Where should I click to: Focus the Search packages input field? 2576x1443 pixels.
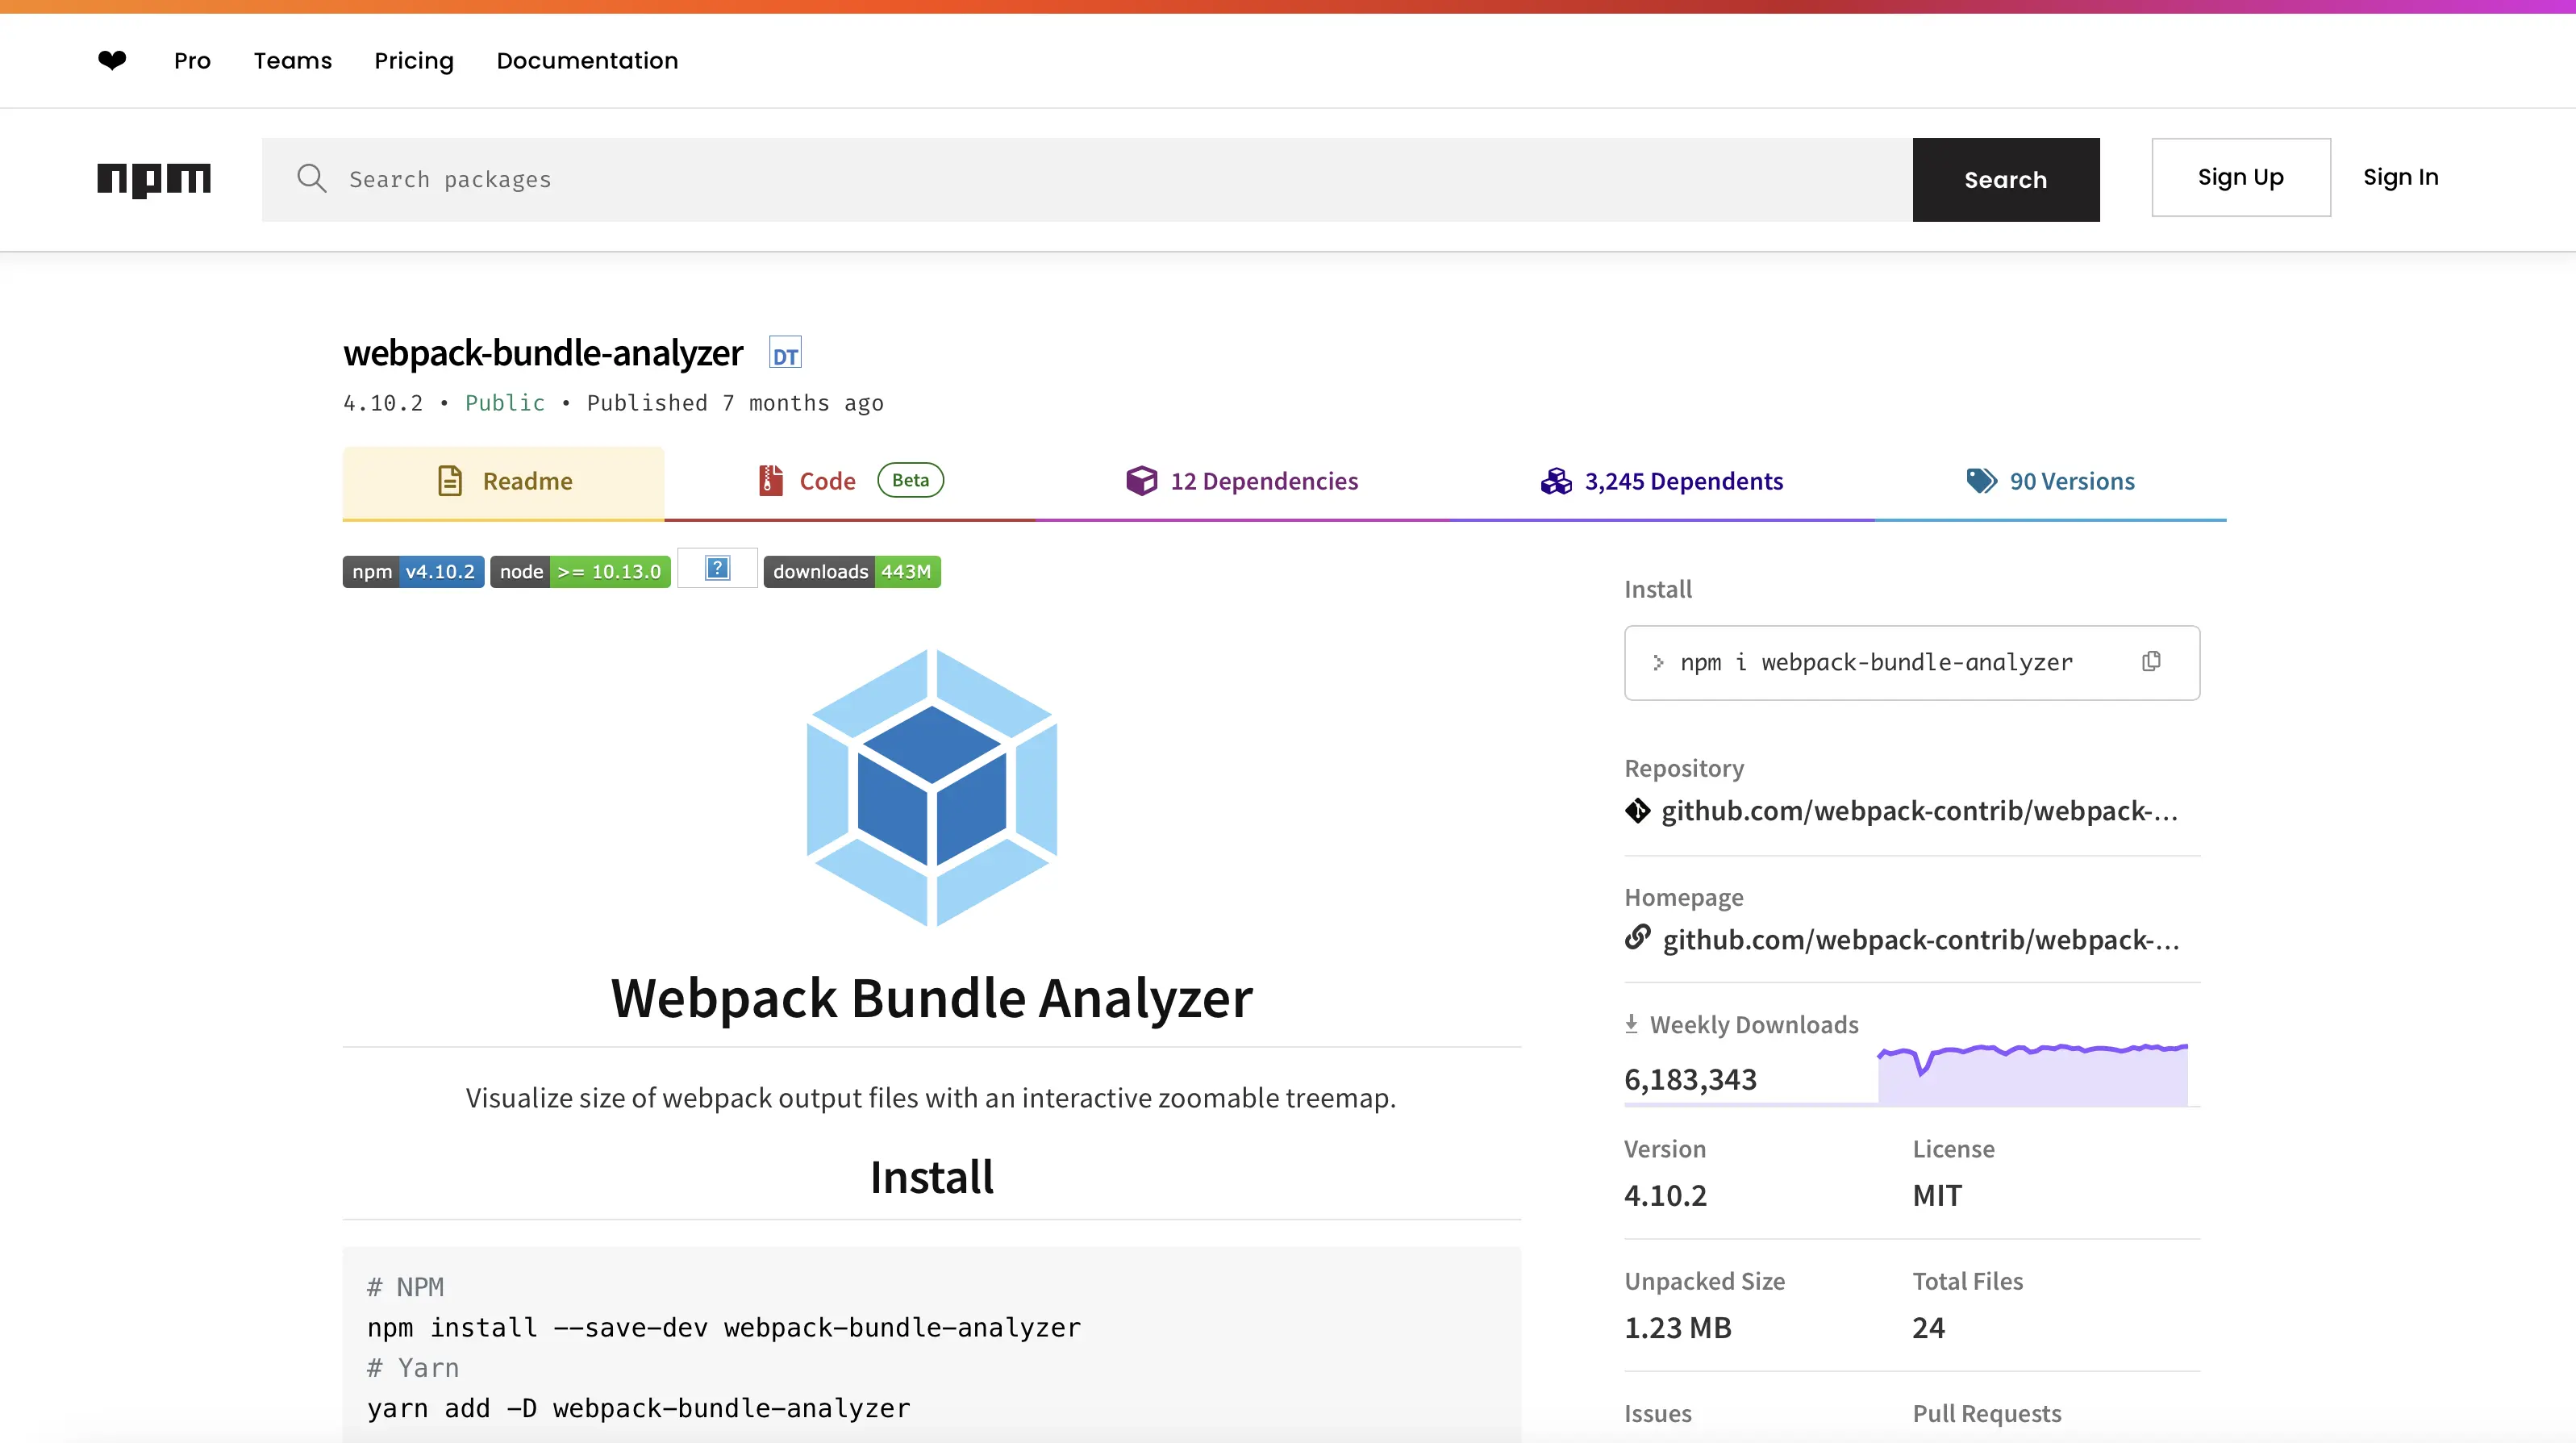click(1100, 180)
